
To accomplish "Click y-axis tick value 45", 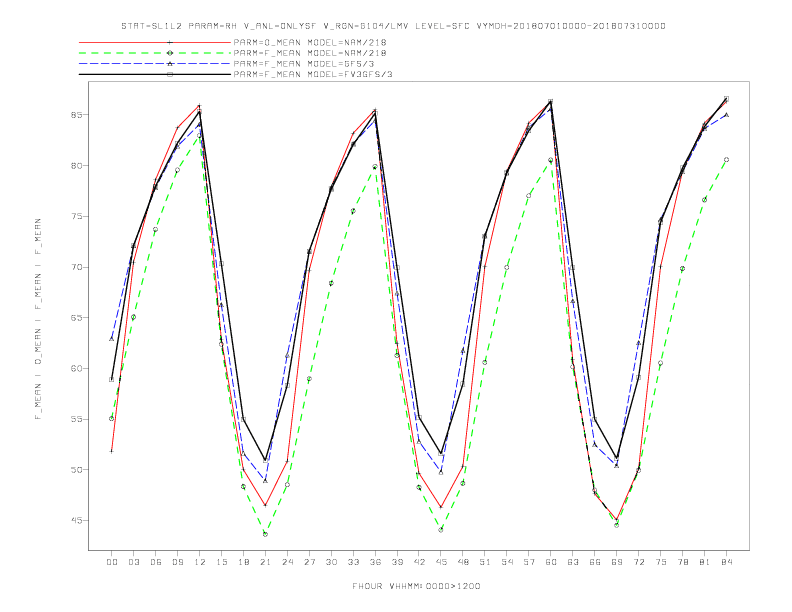I will pos(77,521).
